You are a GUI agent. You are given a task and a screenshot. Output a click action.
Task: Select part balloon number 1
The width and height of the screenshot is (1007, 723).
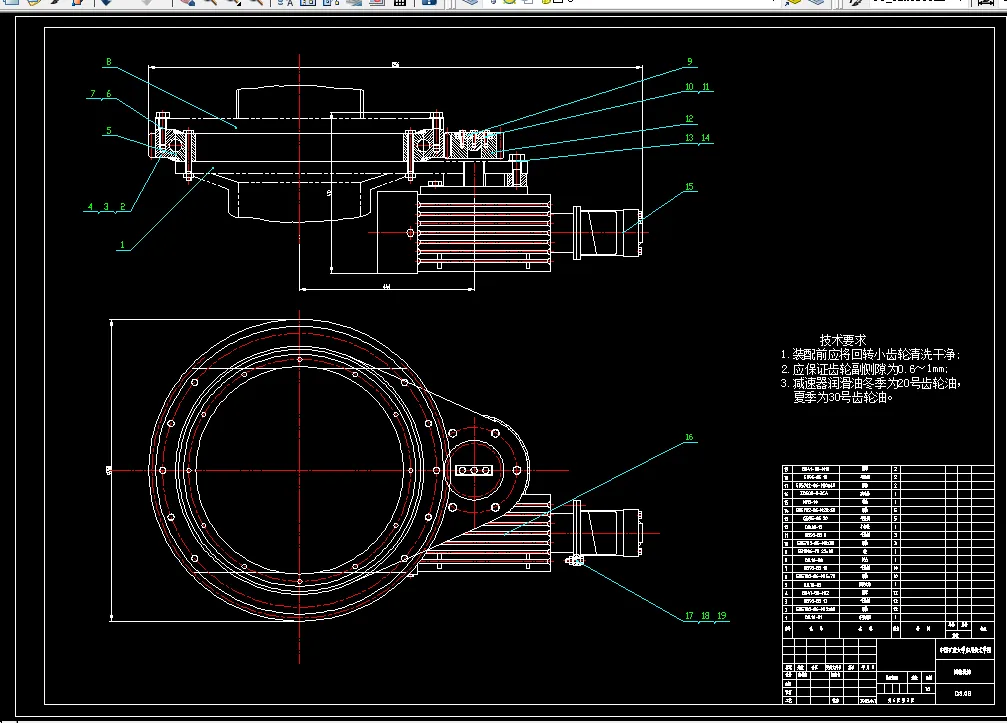[122, 245]
